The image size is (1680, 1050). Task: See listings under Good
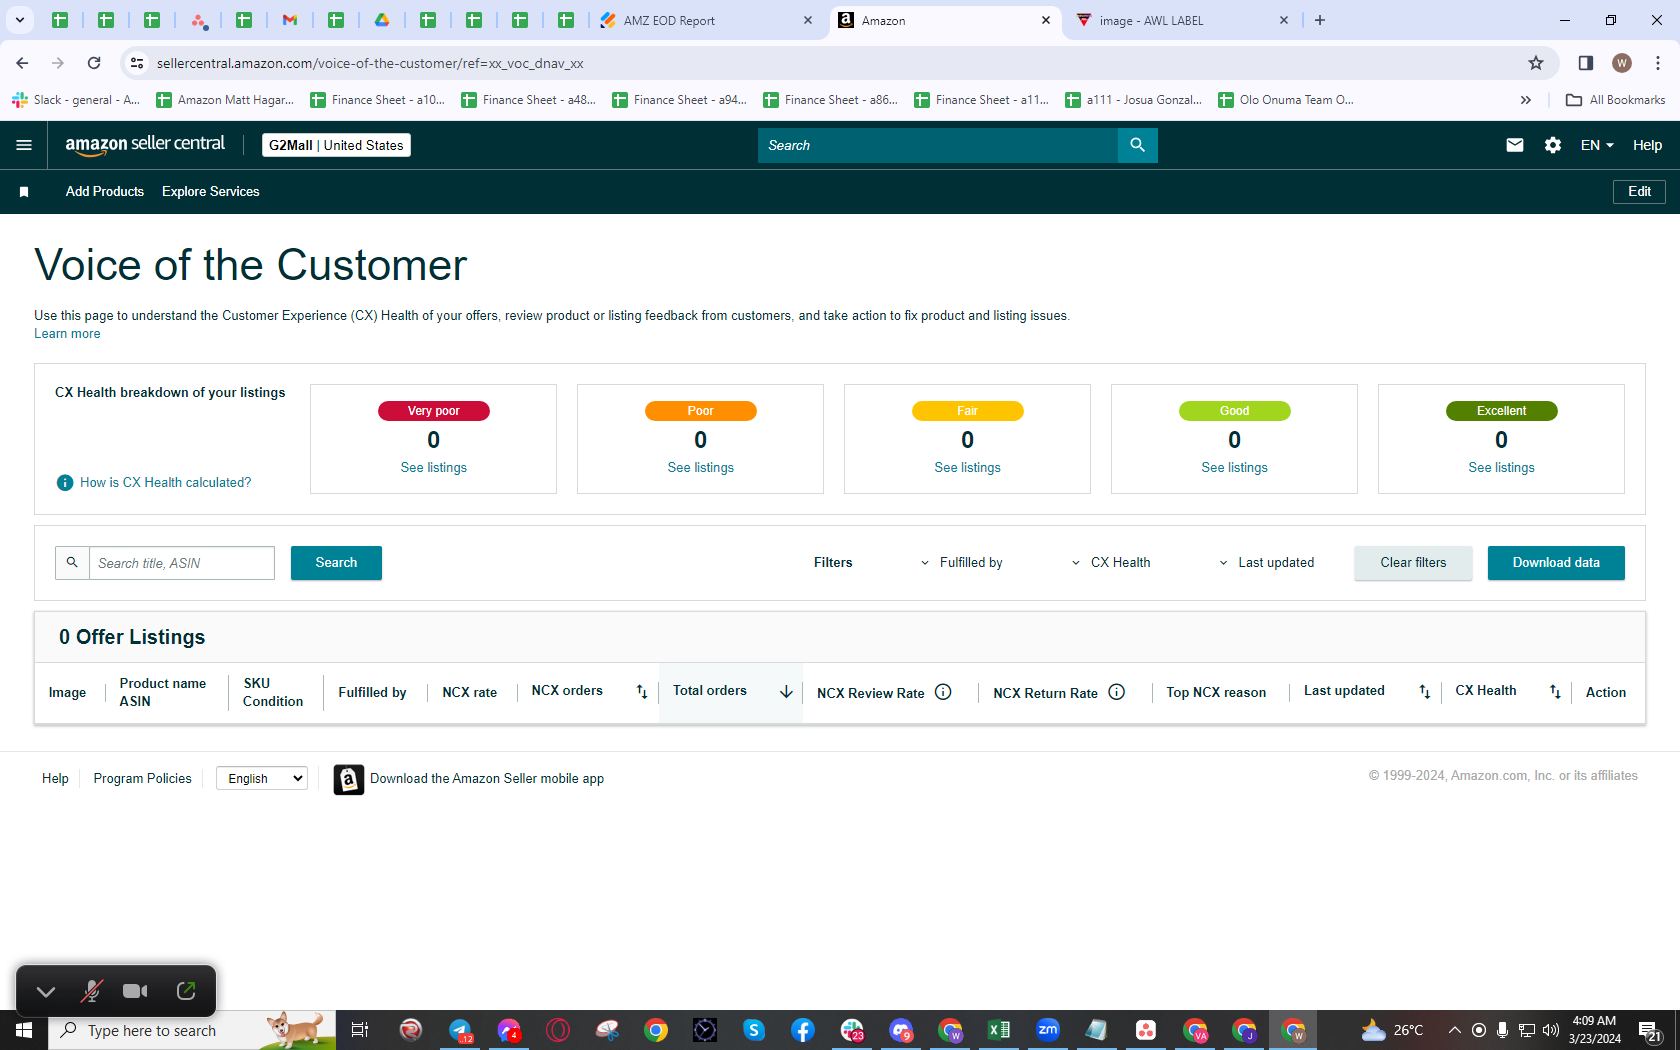(1234, 468)
